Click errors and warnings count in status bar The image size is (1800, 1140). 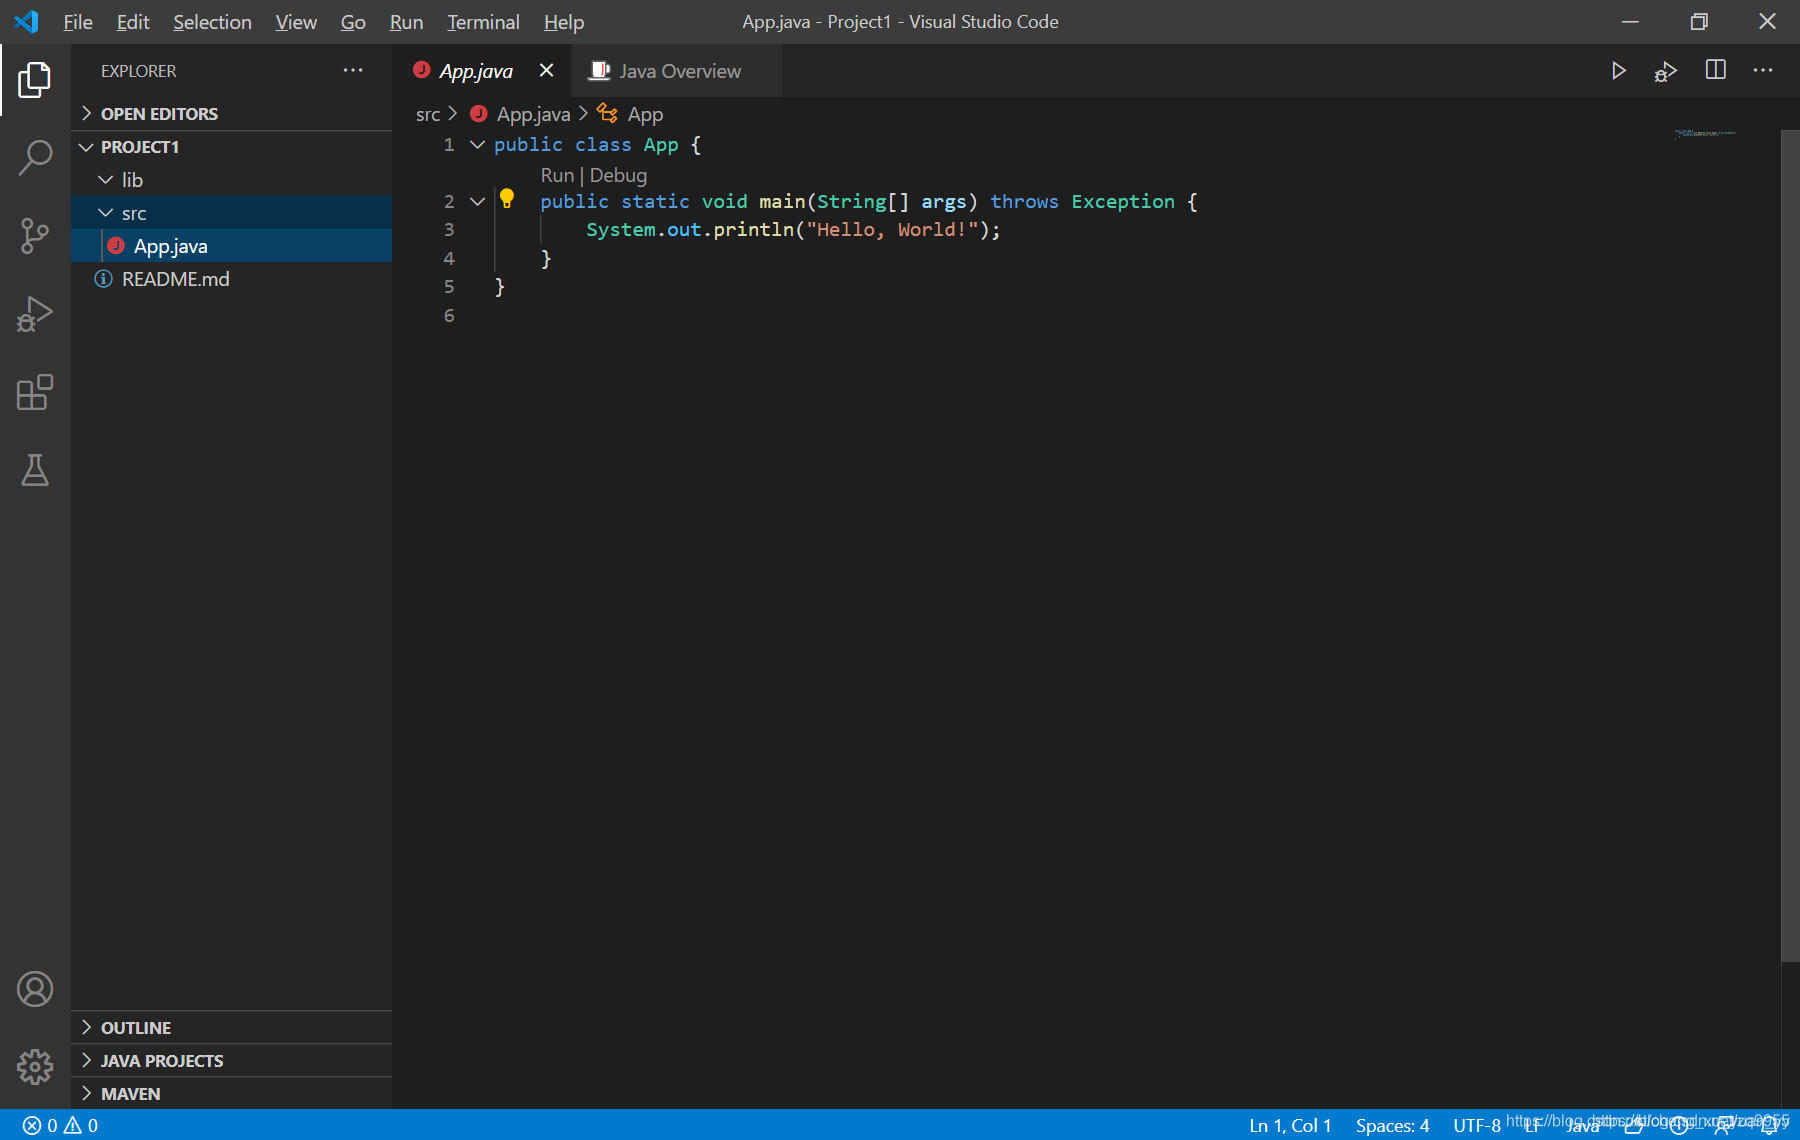coord(60,1125)
